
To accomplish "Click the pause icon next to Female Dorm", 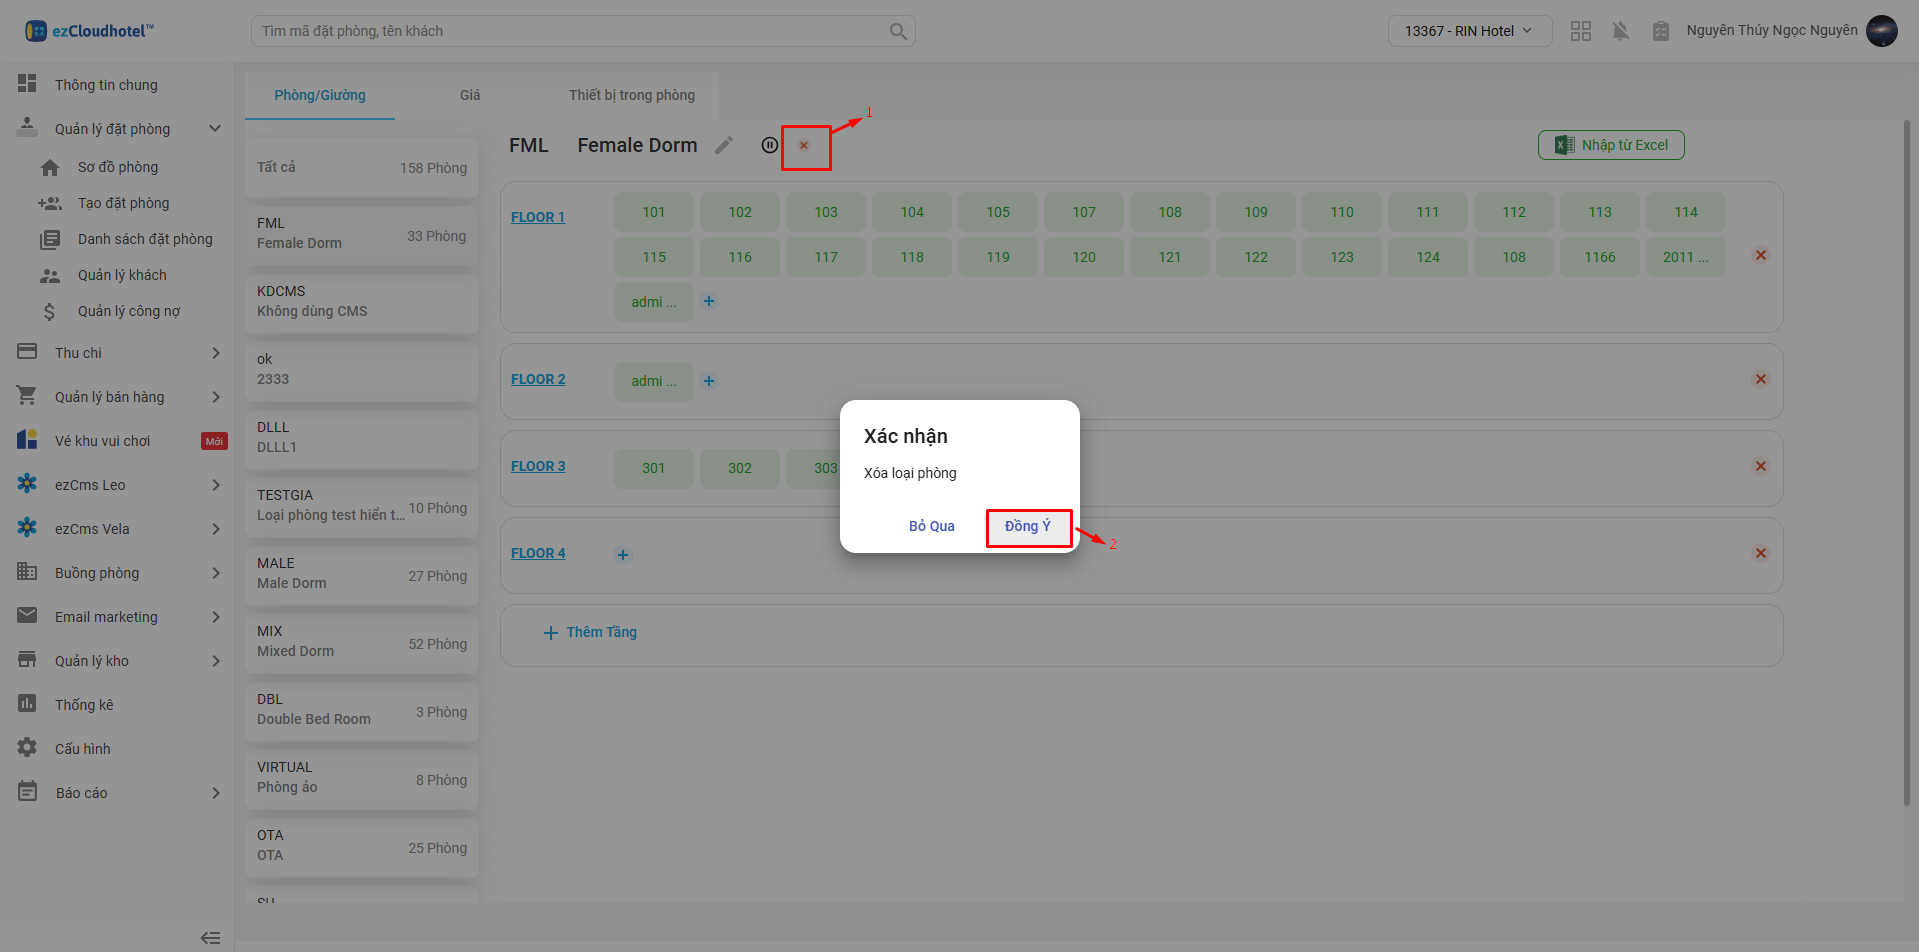I will pos(769,145).
